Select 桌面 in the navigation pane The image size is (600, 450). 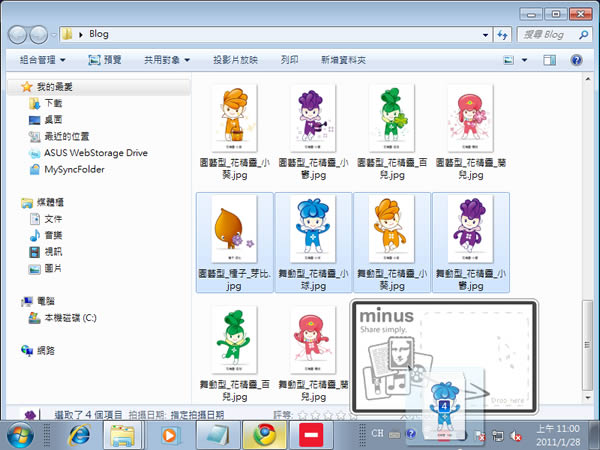click(53, 119)
